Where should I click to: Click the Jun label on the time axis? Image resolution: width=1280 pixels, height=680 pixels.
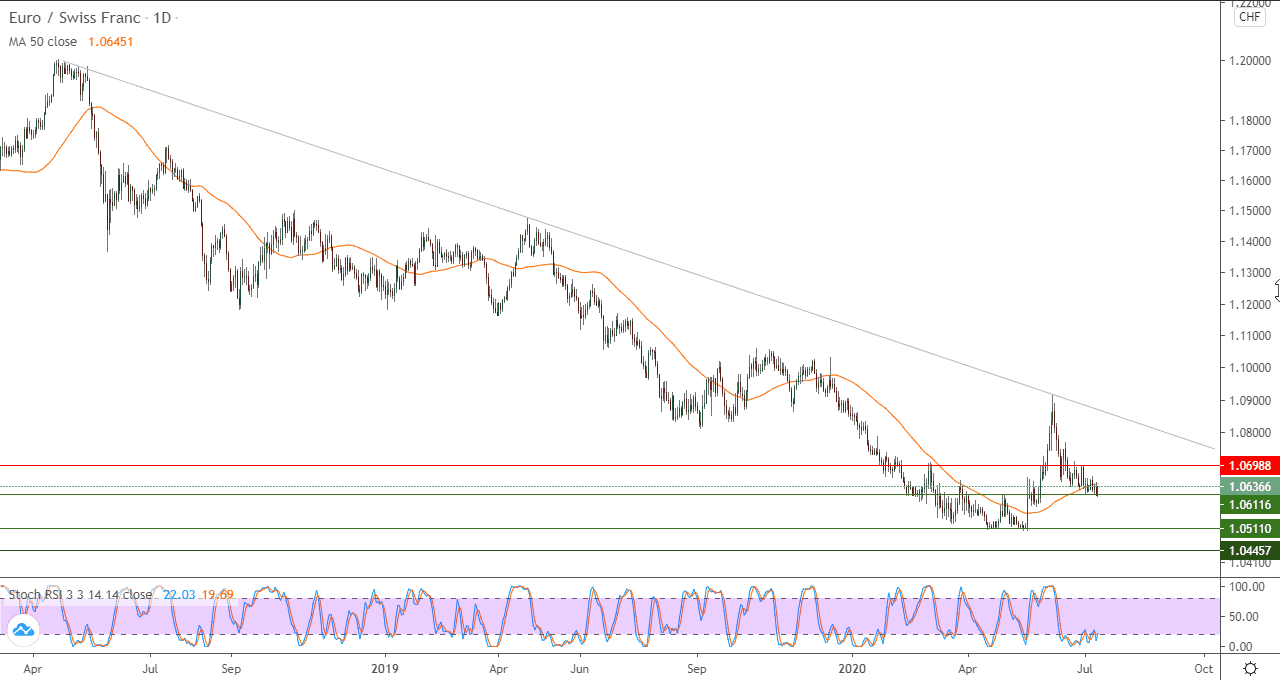click(579, 667)
